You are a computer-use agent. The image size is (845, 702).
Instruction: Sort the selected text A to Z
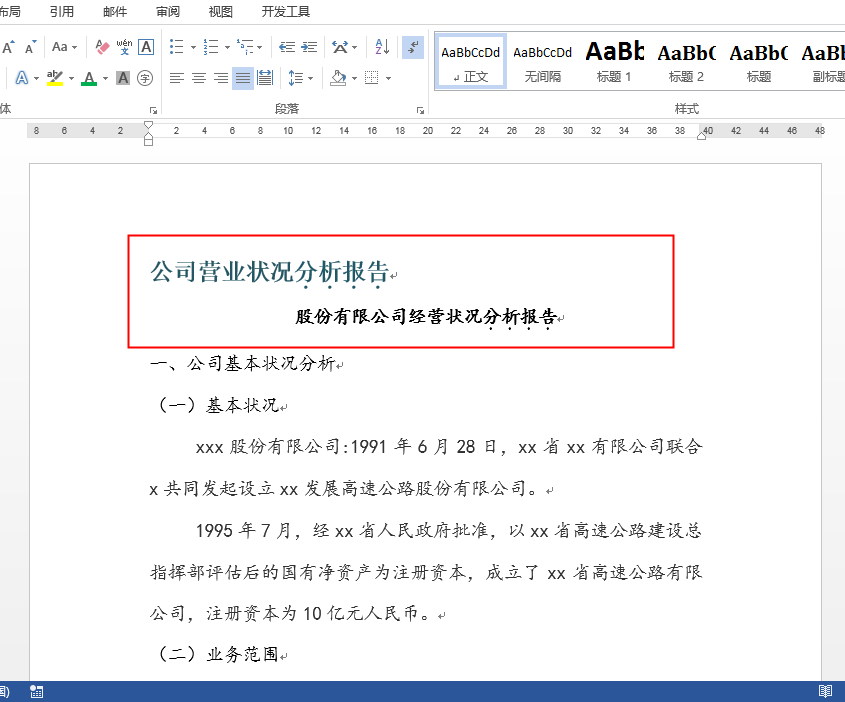tap(382, 47)
